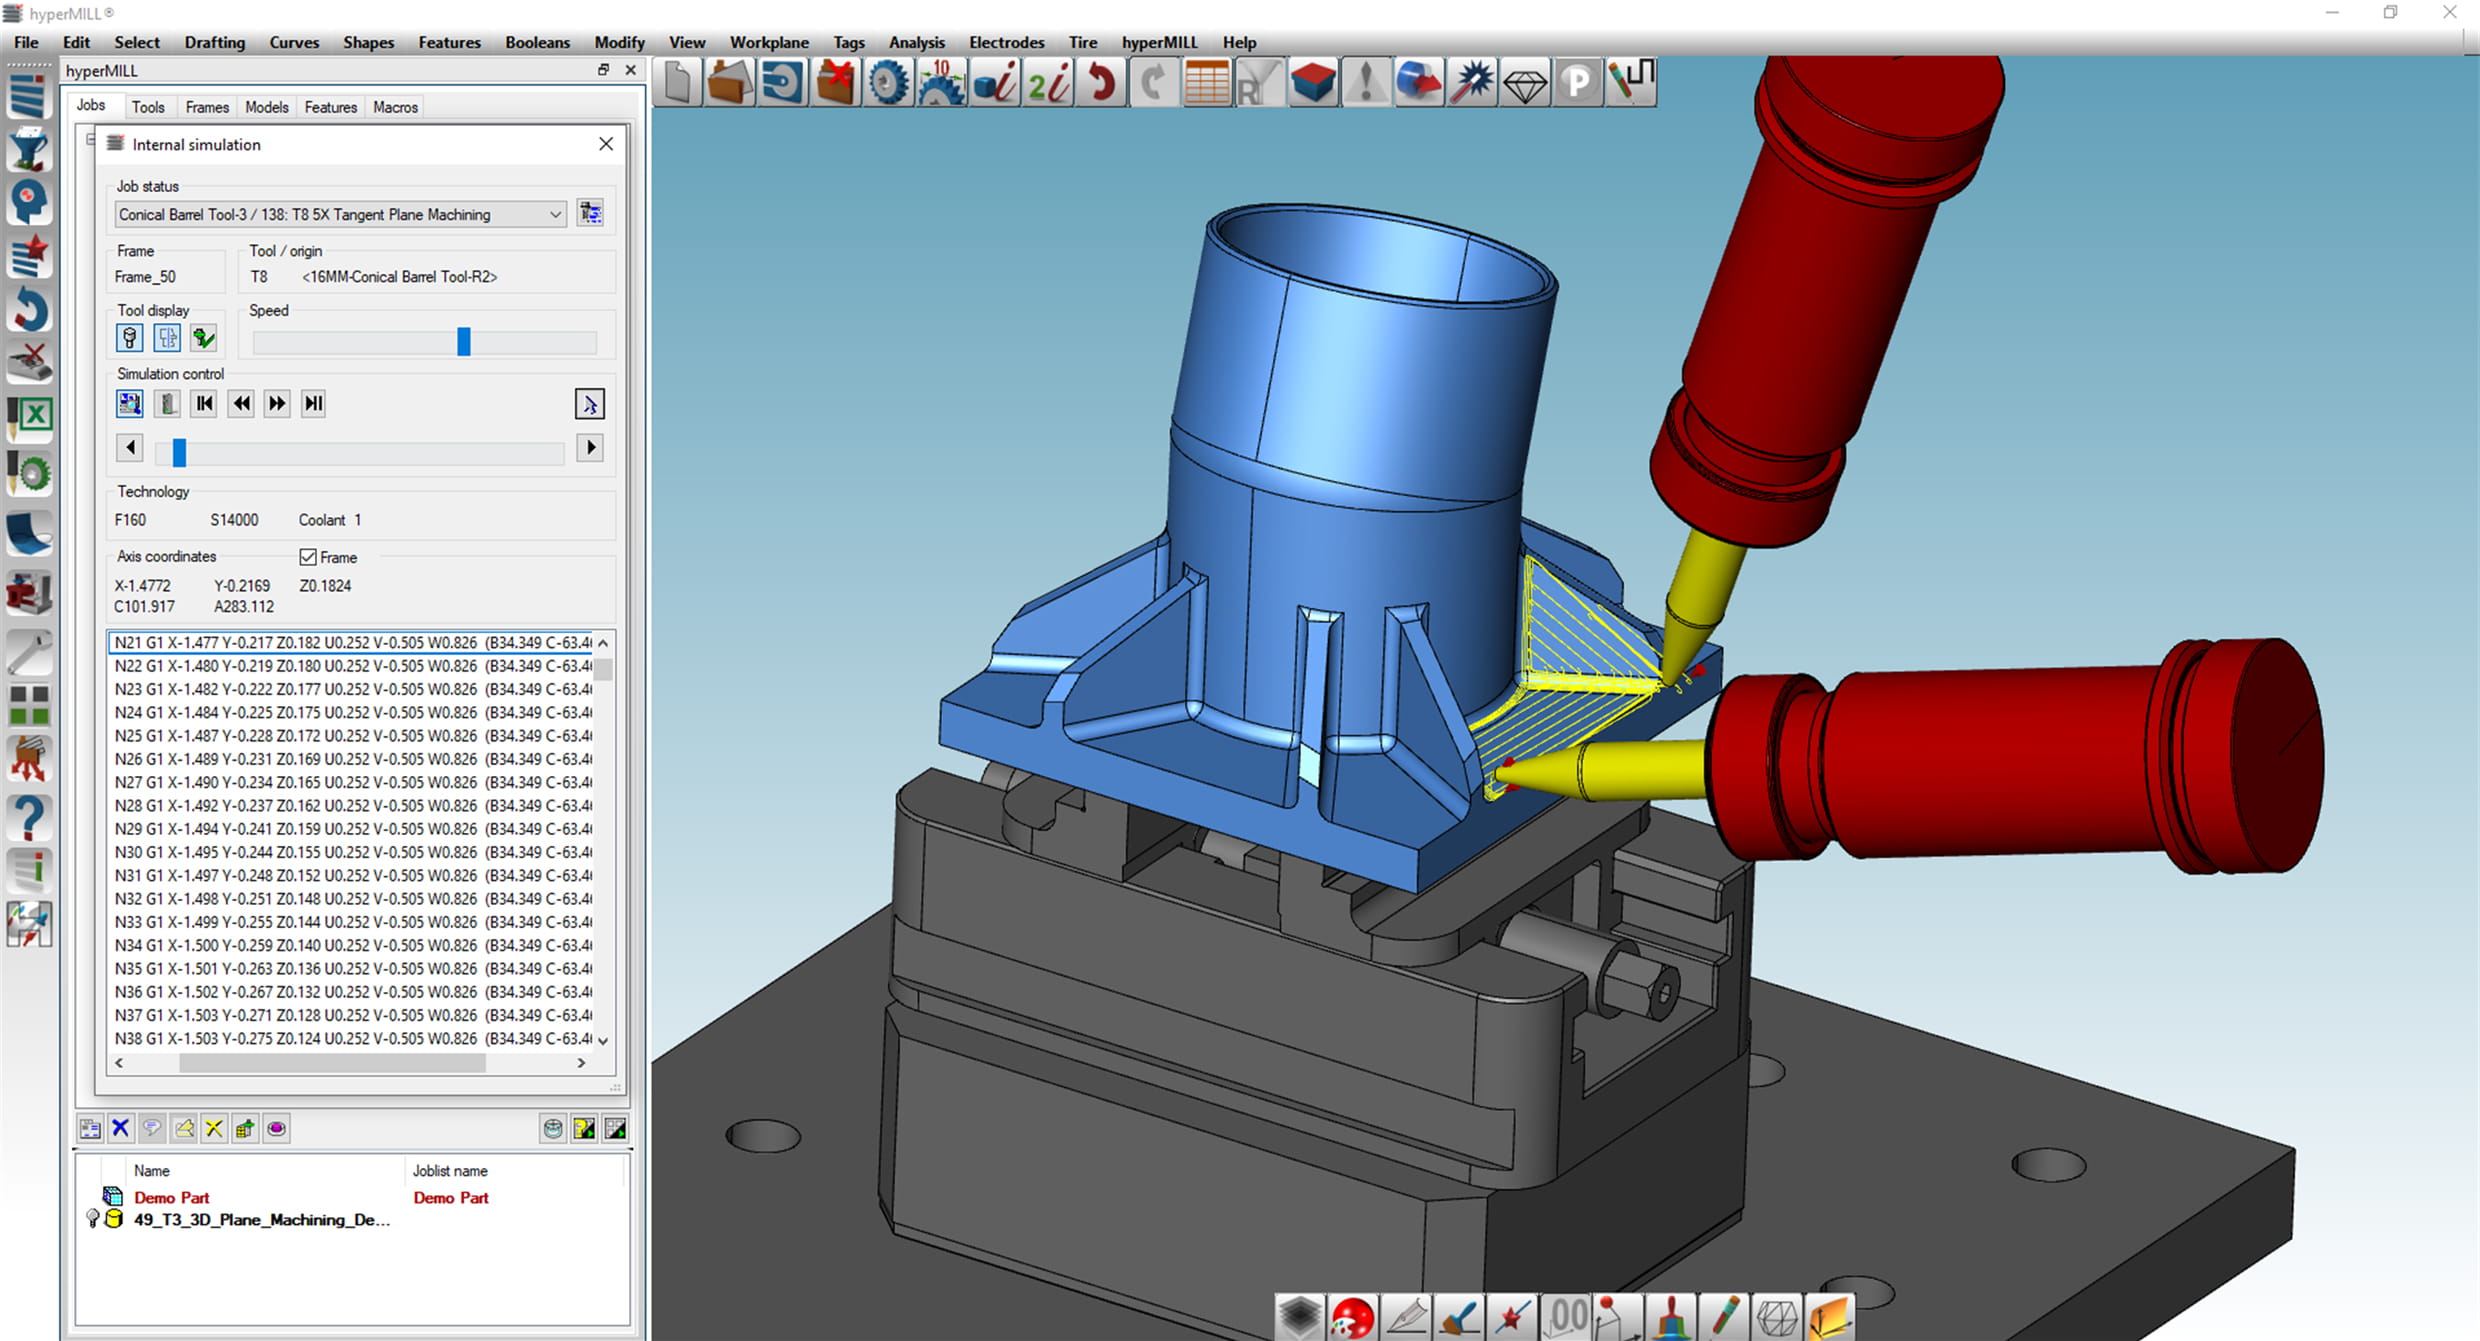Screen dimensions: 2480x1341
Task: Toggle the tool holder display button
Action: click(130, 338)
